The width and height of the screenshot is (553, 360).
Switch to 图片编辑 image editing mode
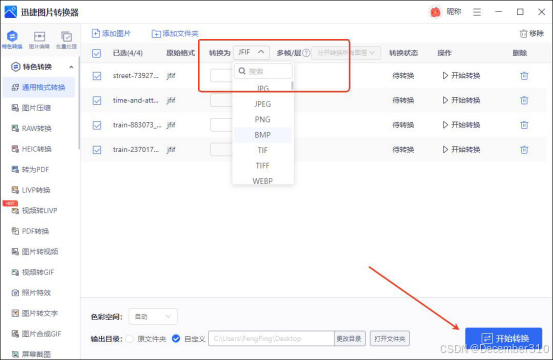39,39
